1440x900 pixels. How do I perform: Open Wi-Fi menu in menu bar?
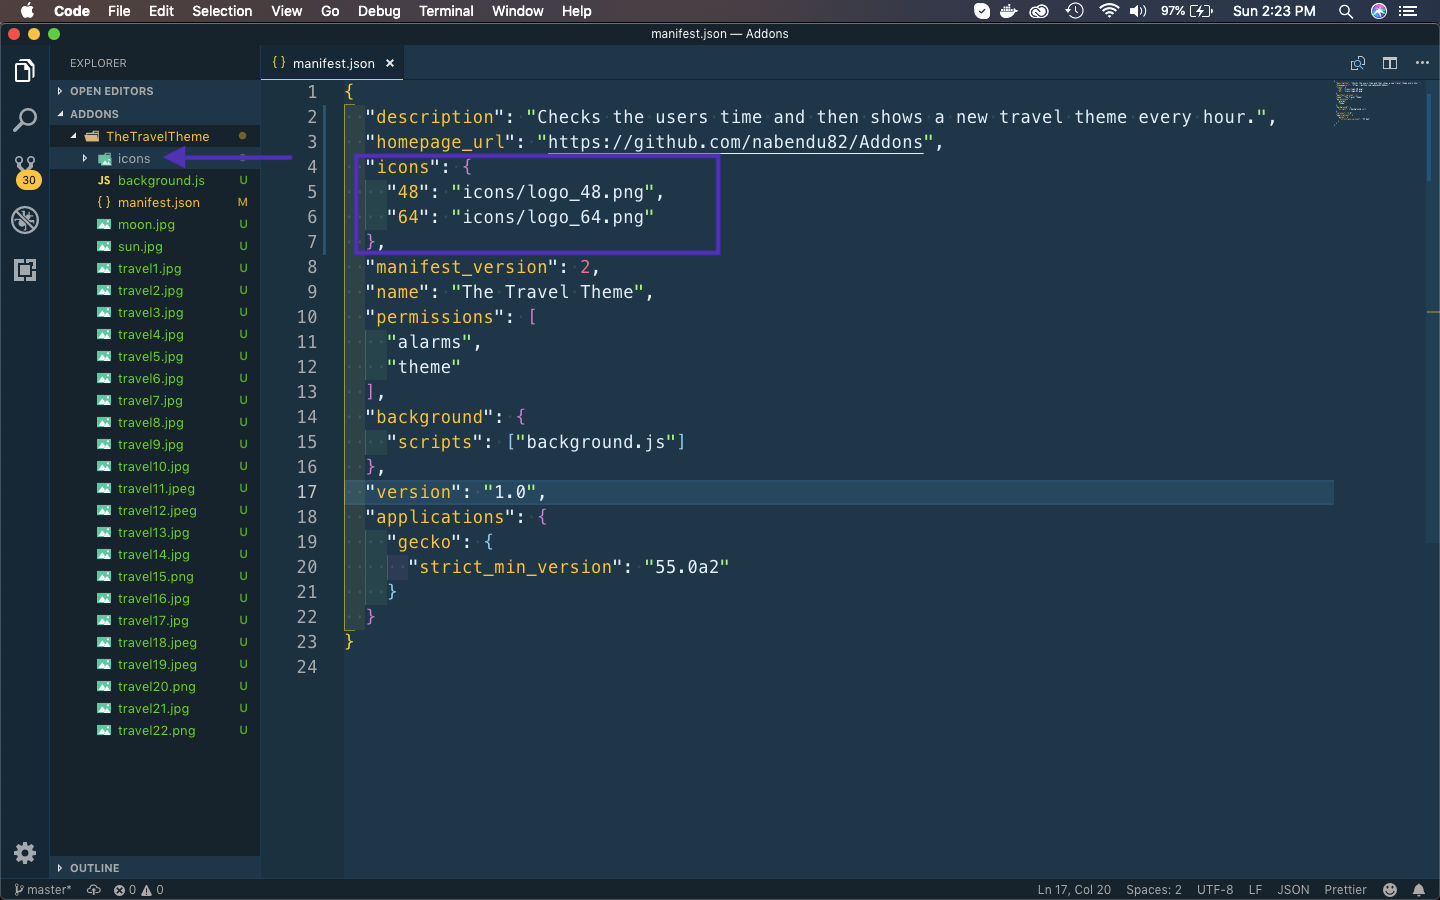click(x=1108, y=11)
